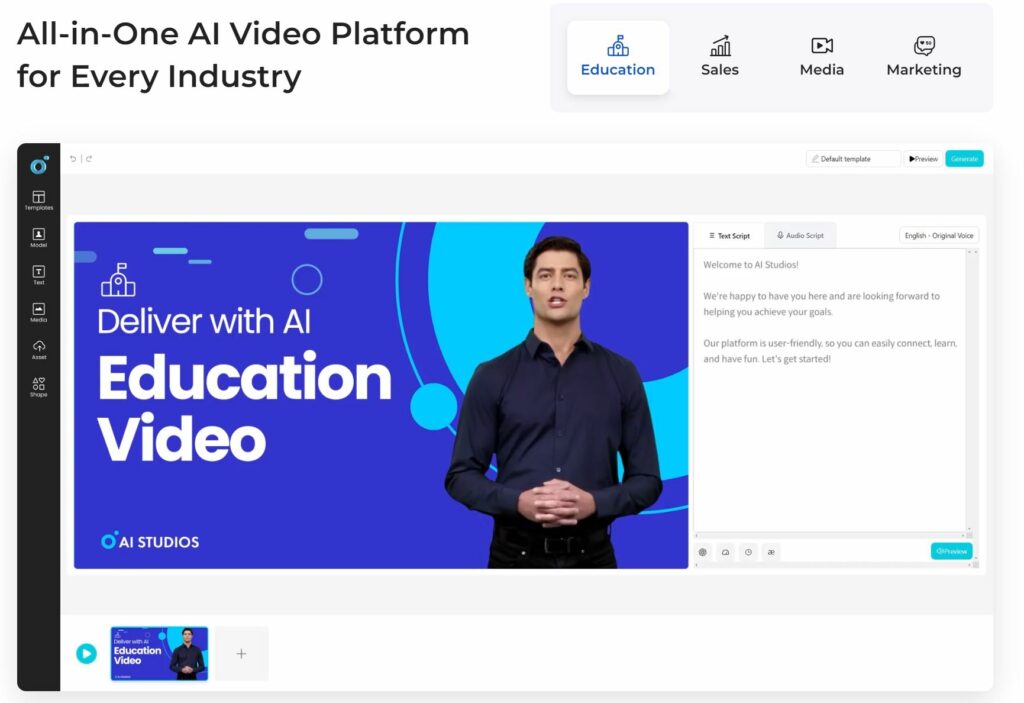Play the scene timeline
Viewport: 1024px width, 703px height.
coord(86,653)
